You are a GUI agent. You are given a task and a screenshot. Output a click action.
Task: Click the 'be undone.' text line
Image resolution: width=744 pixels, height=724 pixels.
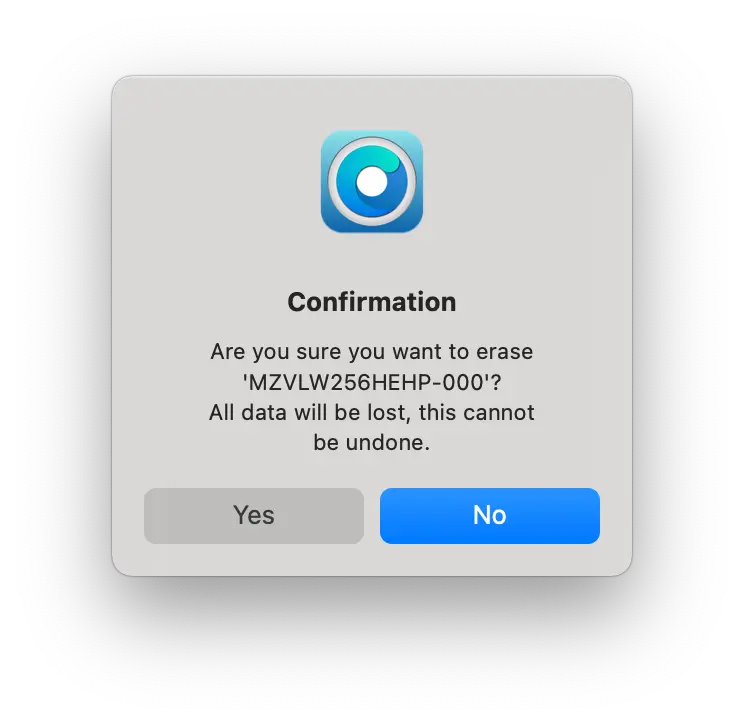pos(372,443)
